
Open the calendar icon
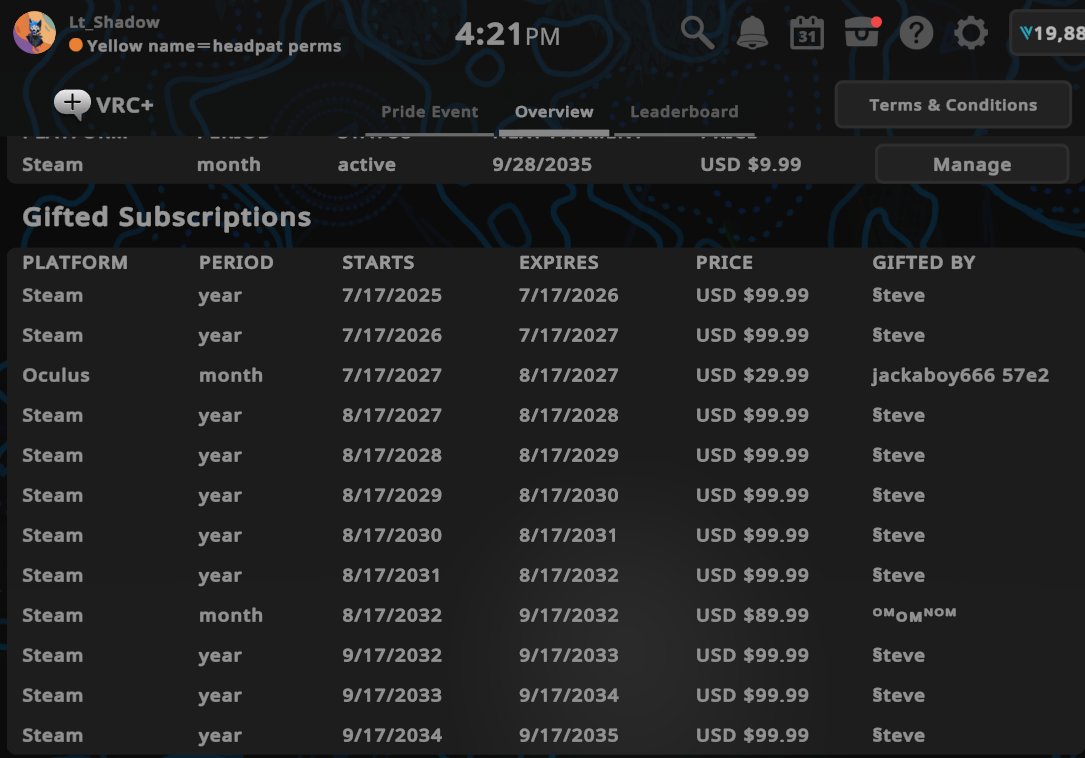806,33
